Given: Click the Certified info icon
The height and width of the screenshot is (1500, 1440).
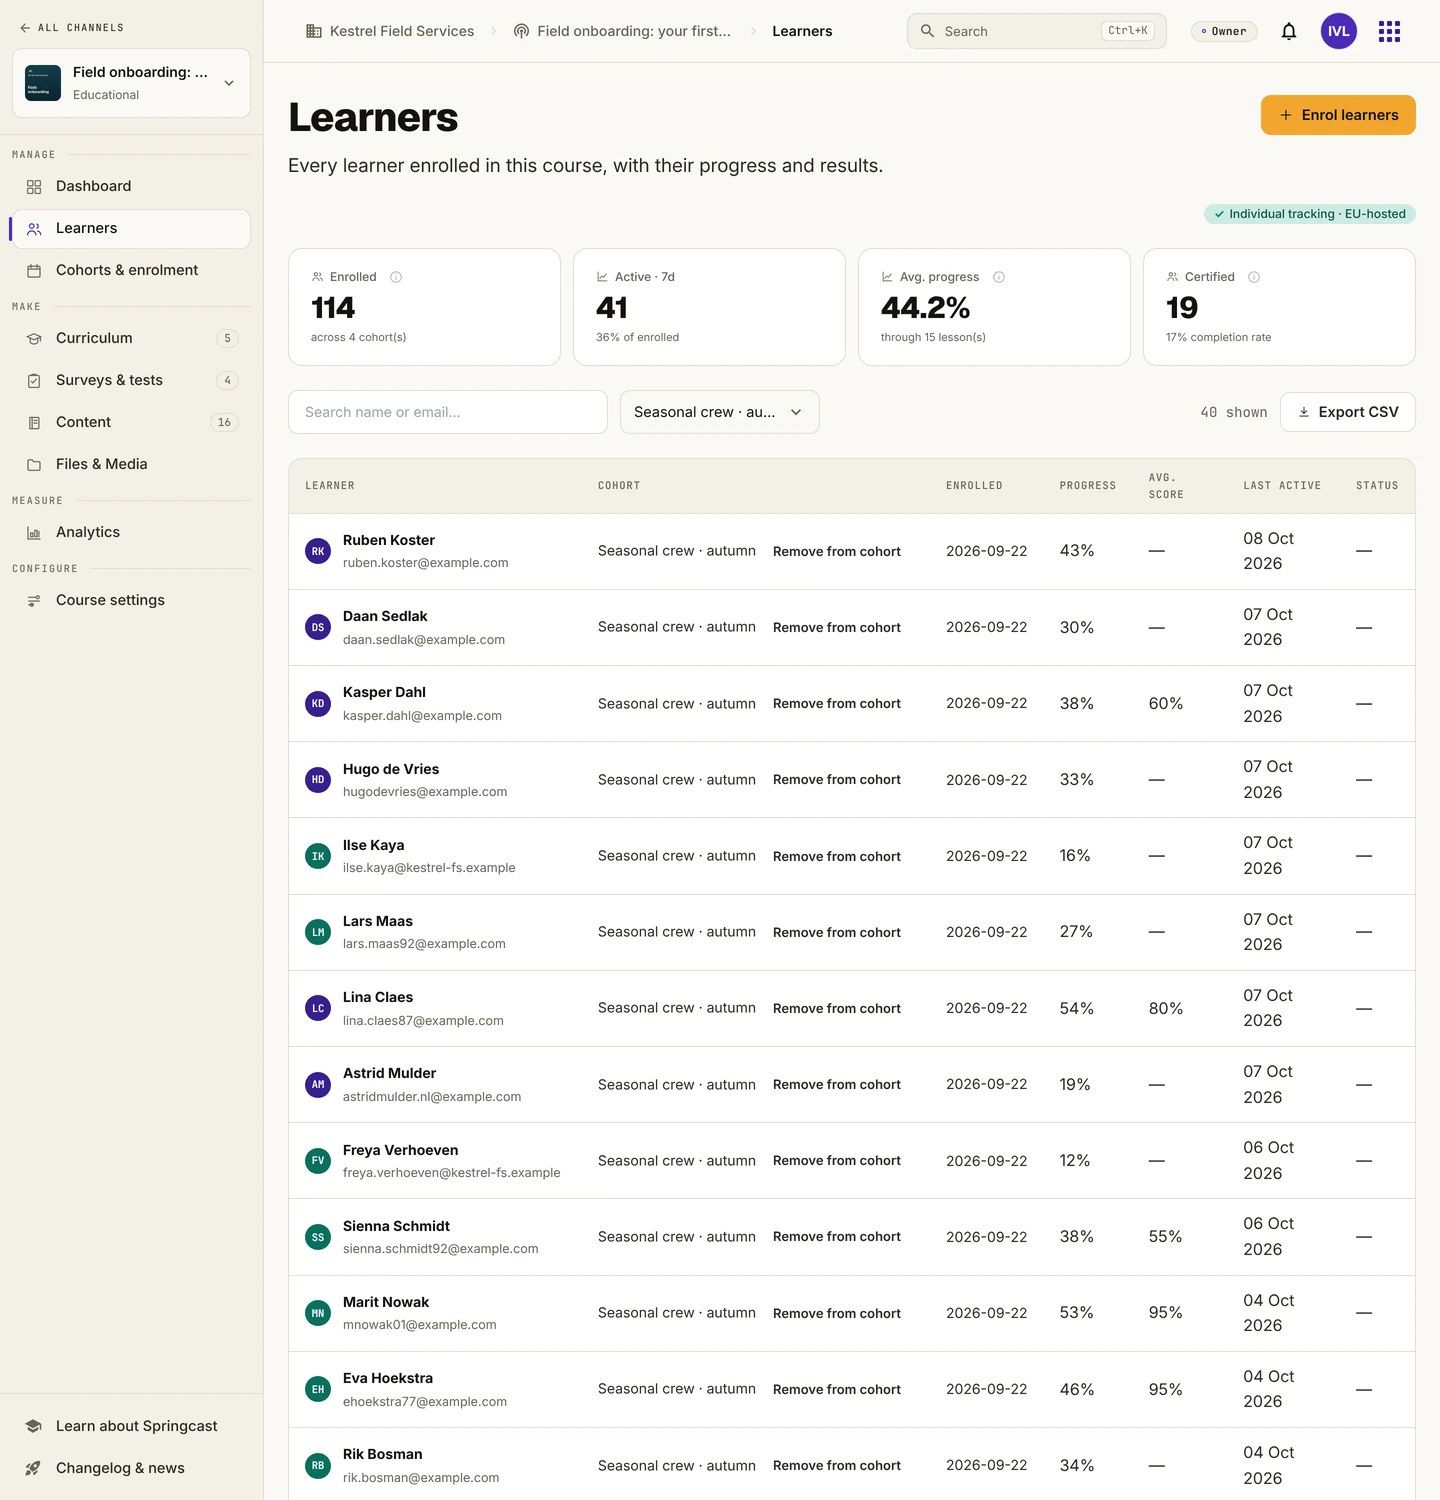Looking at the screenshot, I should (x=1254, y=277).
